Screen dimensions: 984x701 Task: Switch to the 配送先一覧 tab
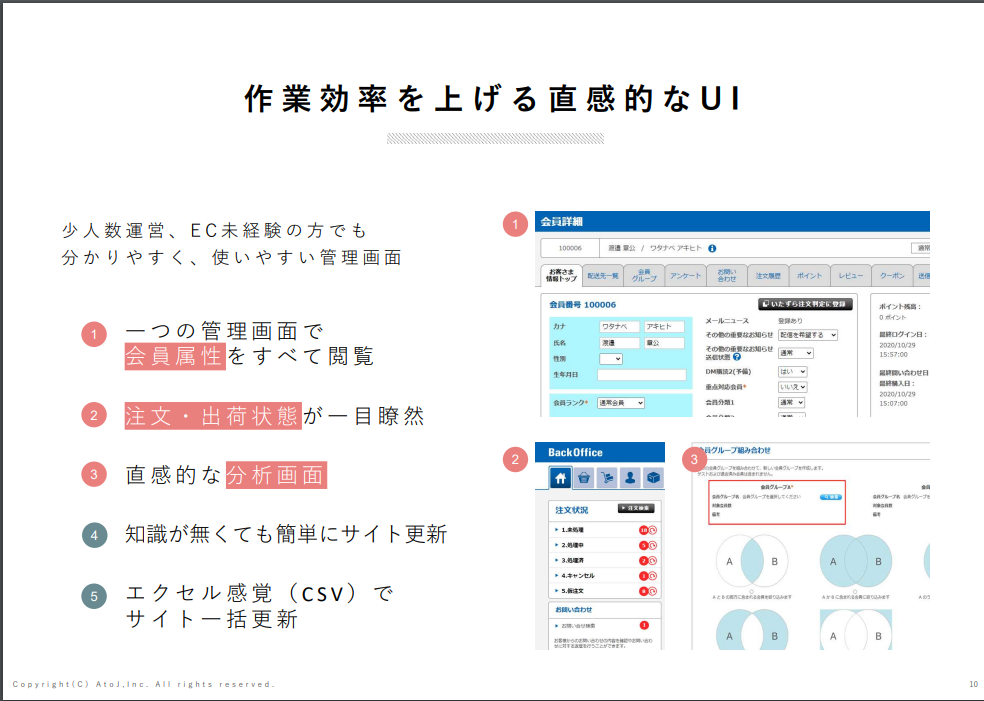(603, 276)
